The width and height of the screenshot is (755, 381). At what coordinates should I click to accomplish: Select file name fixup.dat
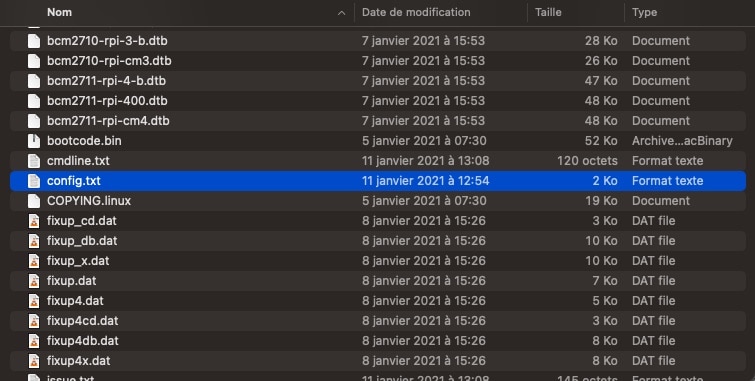click(x=72, y=281)
